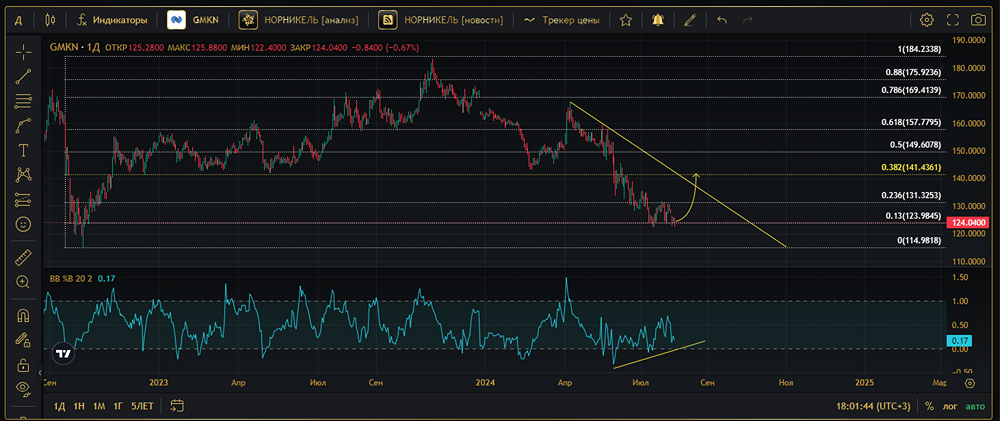Toggle magnet mode on
The image size is (1000, 421).
tap(24, 315)
